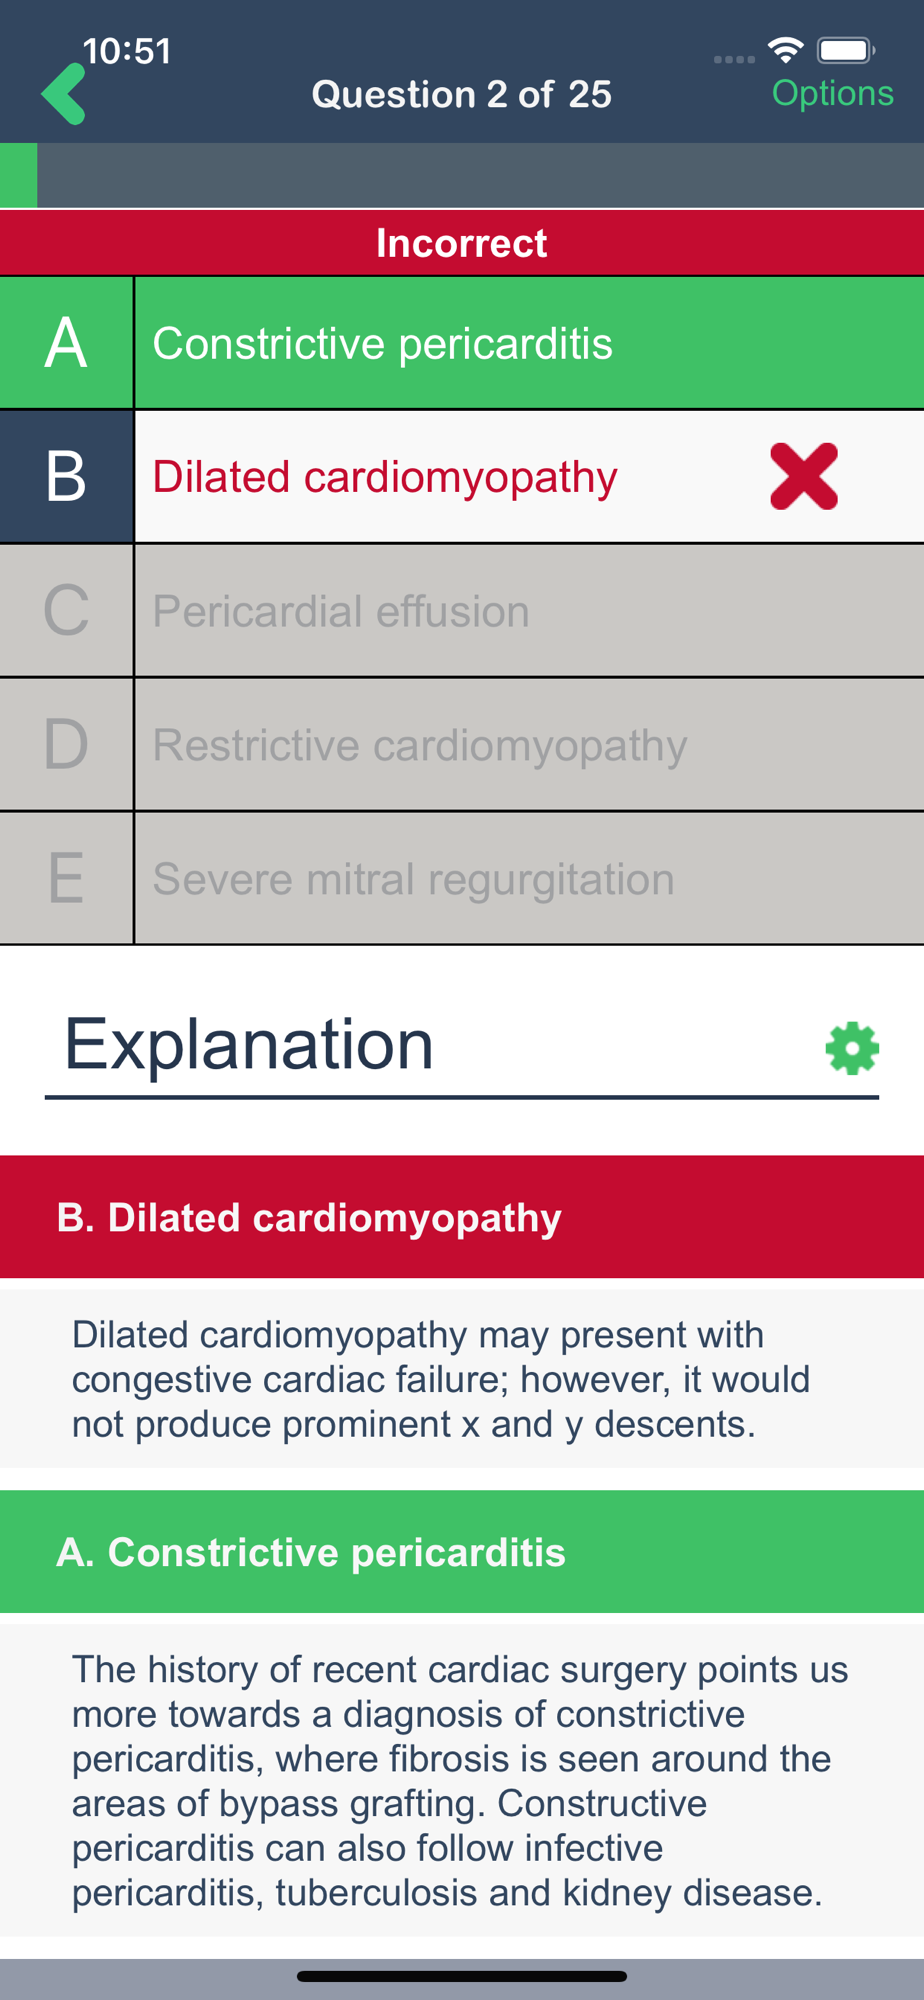924x2000 pixels.
Task: Open the Options menu
Action: 832,93
